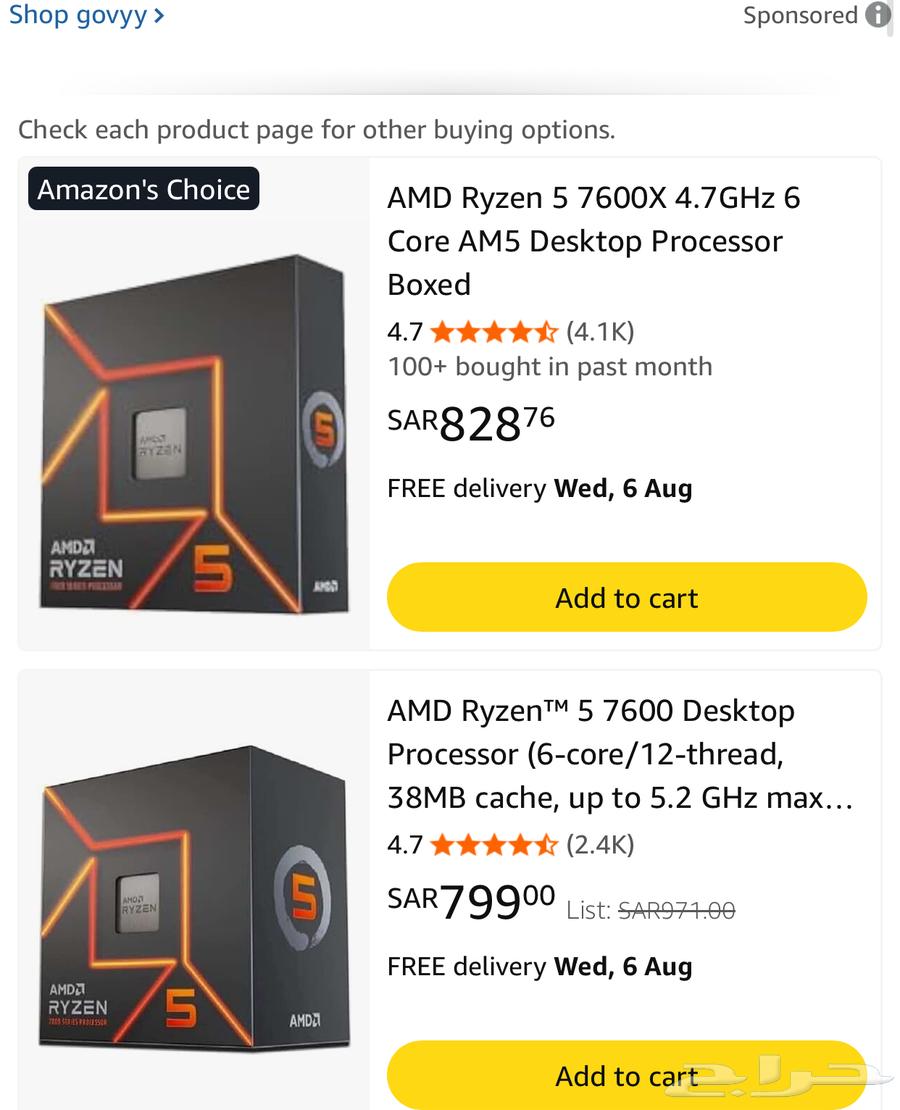Screen dimensions: 900x1110
Task: Click Check each product page message
Action: 316,130
